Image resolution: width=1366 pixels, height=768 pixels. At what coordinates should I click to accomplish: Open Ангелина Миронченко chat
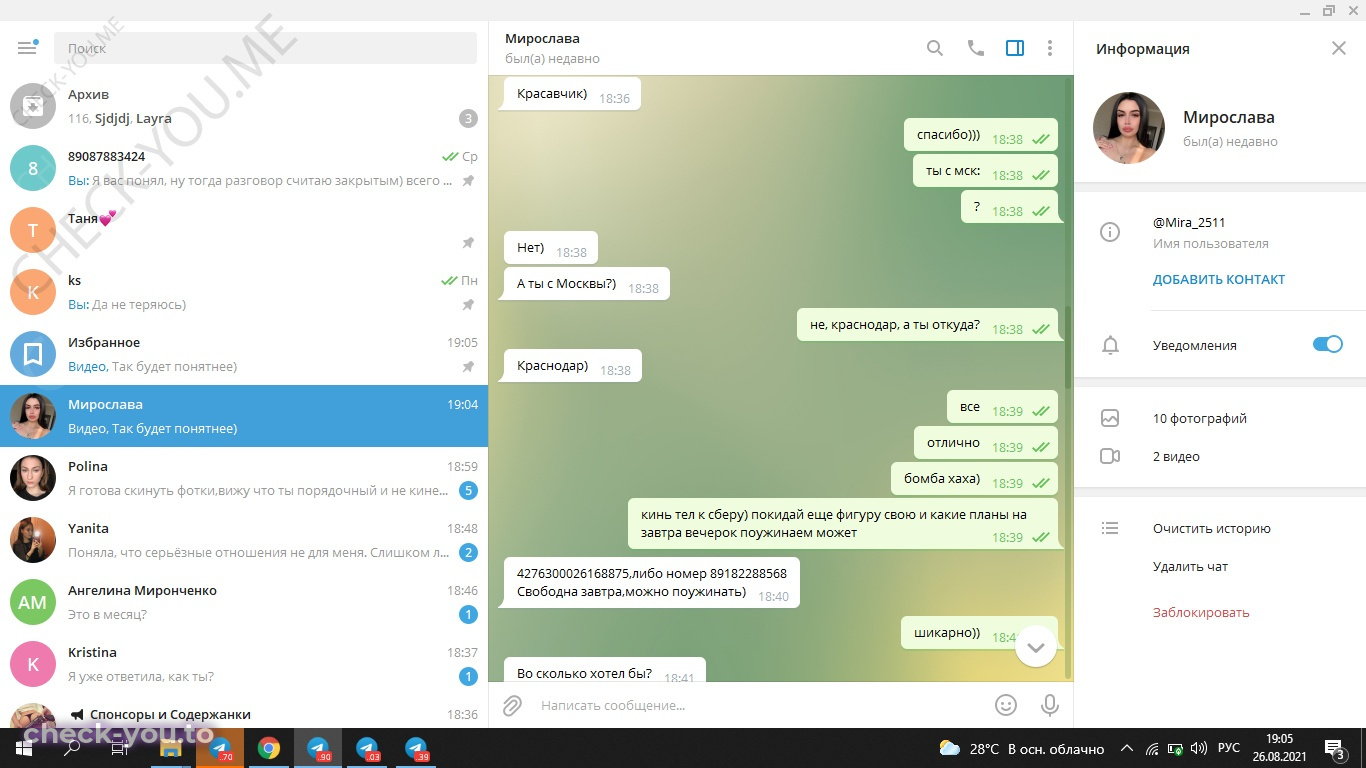[x=244, y=602]
